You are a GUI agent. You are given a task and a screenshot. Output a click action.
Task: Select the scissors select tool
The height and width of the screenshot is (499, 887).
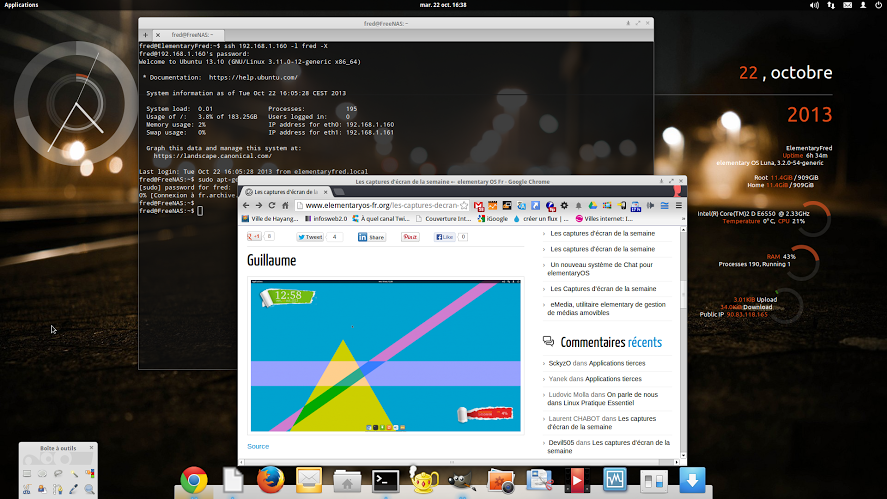[27, 489]
